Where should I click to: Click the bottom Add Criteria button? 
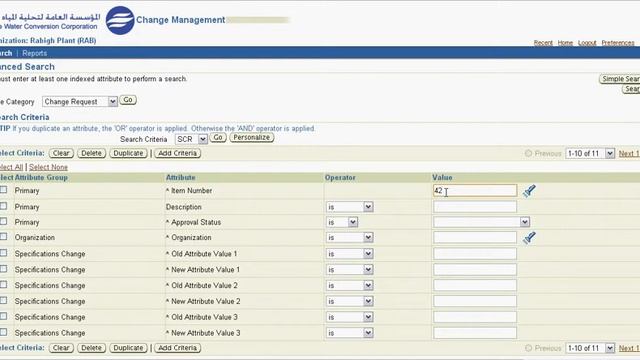point(178,348)
